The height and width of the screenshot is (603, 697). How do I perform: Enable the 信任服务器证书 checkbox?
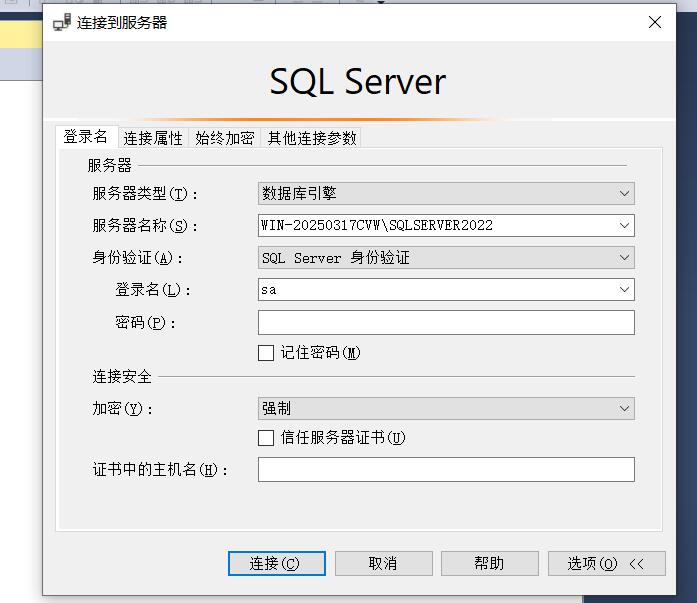pos(266,438)
